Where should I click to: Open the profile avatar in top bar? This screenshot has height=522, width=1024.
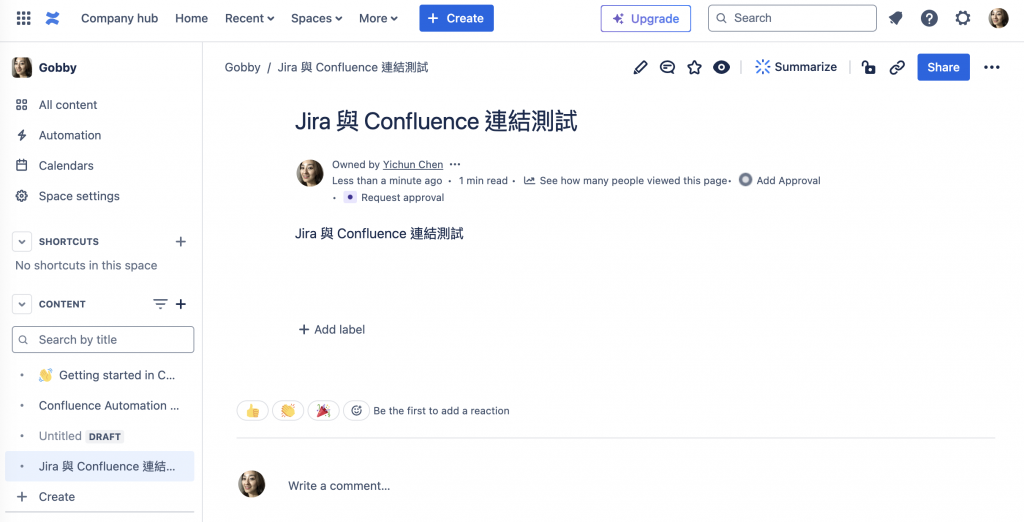tap(999, 18)
